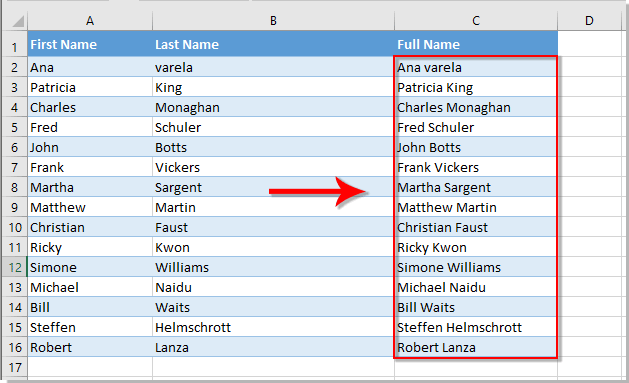The width and height of the screenshot is (629, 383).
Task: Select row 12 header
Action: pos(15,267)
